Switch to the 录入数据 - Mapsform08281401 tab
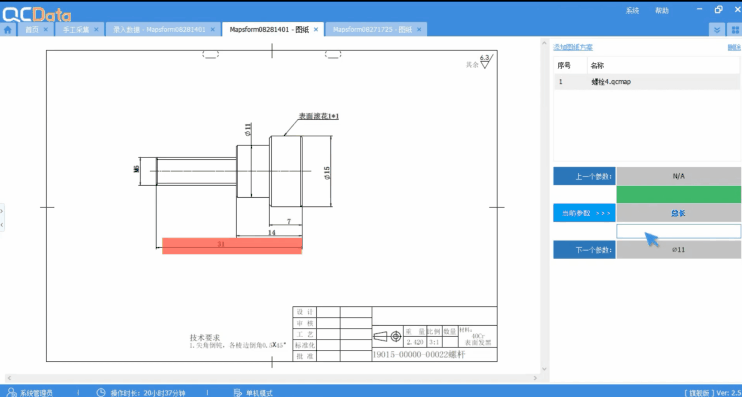742x397 pixels. pos(159,29)
